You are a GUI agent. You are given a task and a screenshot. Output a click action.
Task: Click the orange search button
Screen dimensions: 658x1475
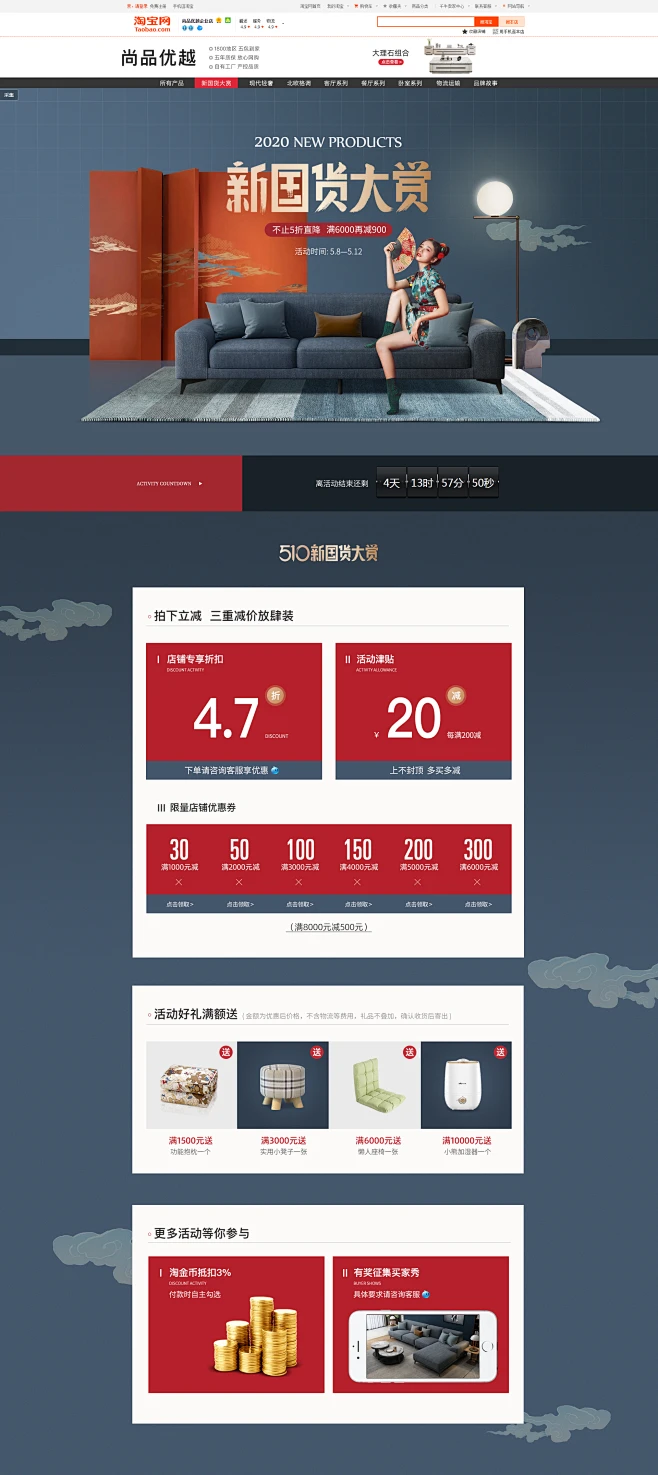(x=486, y=21)
